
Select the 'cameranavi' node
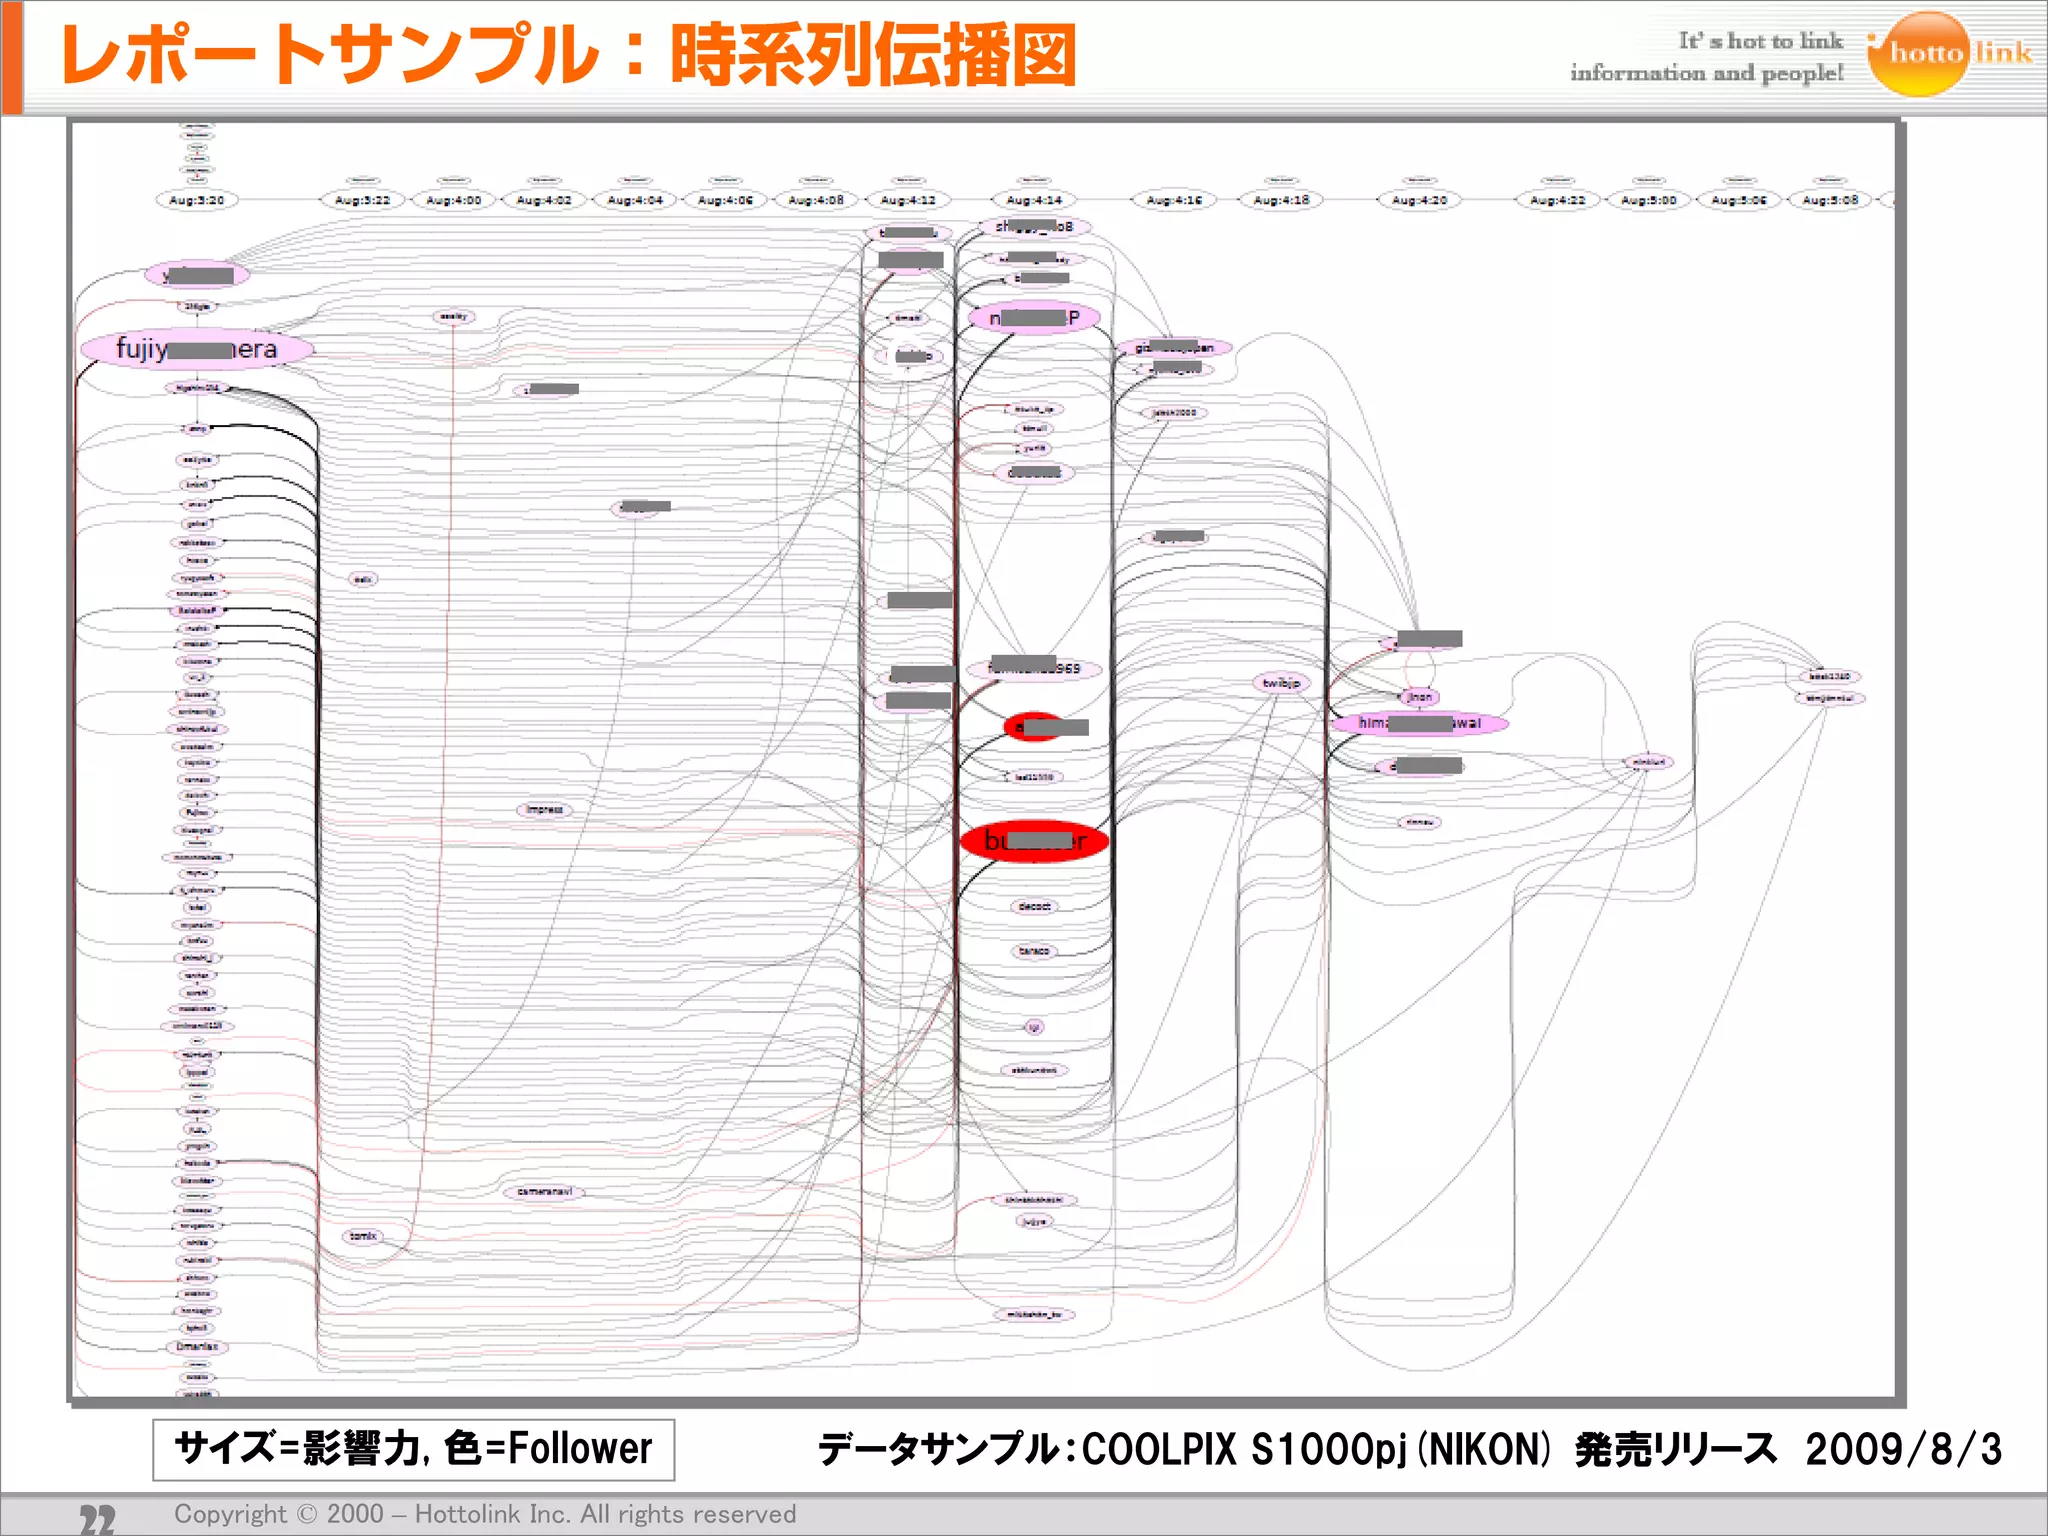tap(544, 1192)
